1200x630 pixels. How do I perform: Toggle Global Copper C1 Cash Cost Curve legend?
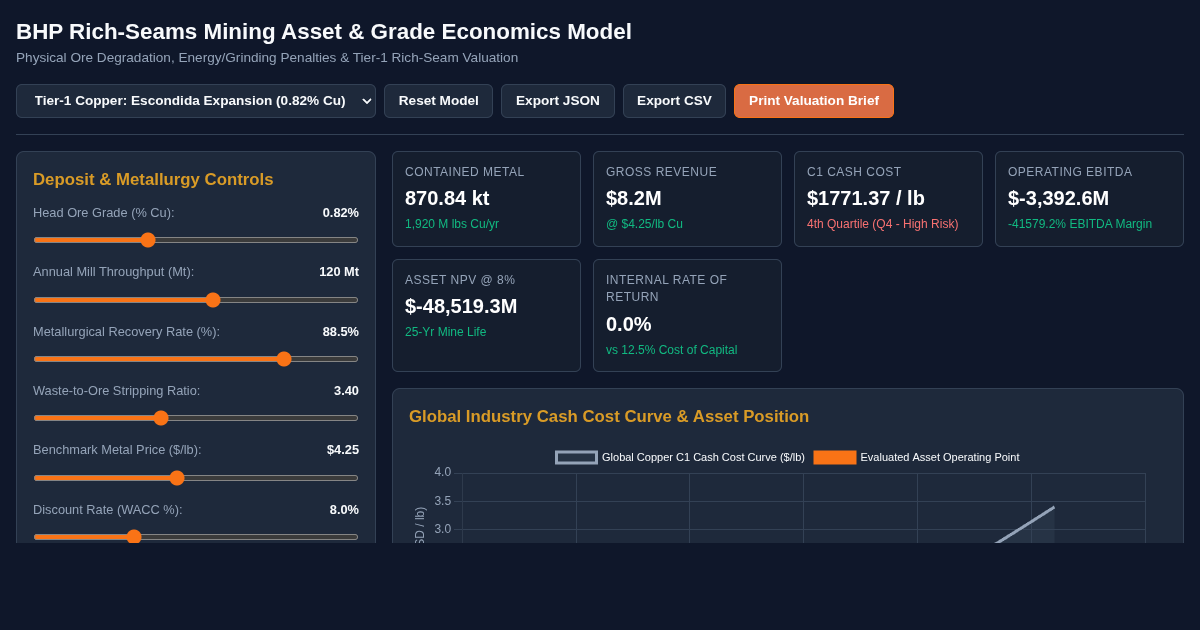[680, 457]
